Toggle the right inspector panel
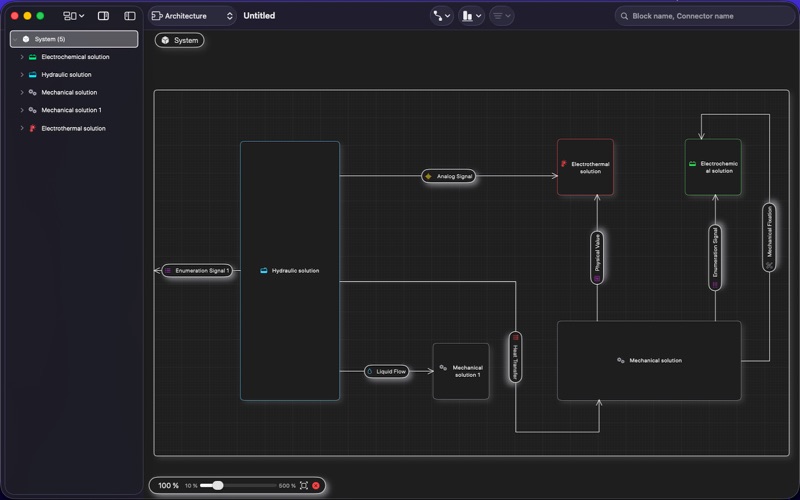 pyautogui.click(x=103, y=16)
